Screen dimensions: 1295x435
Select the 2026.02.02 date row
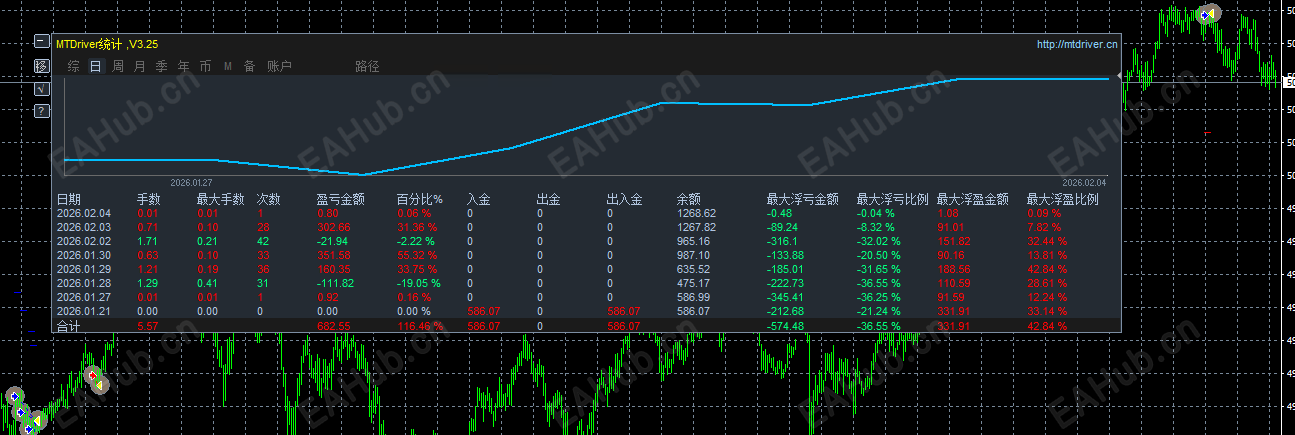click(84, 241)
